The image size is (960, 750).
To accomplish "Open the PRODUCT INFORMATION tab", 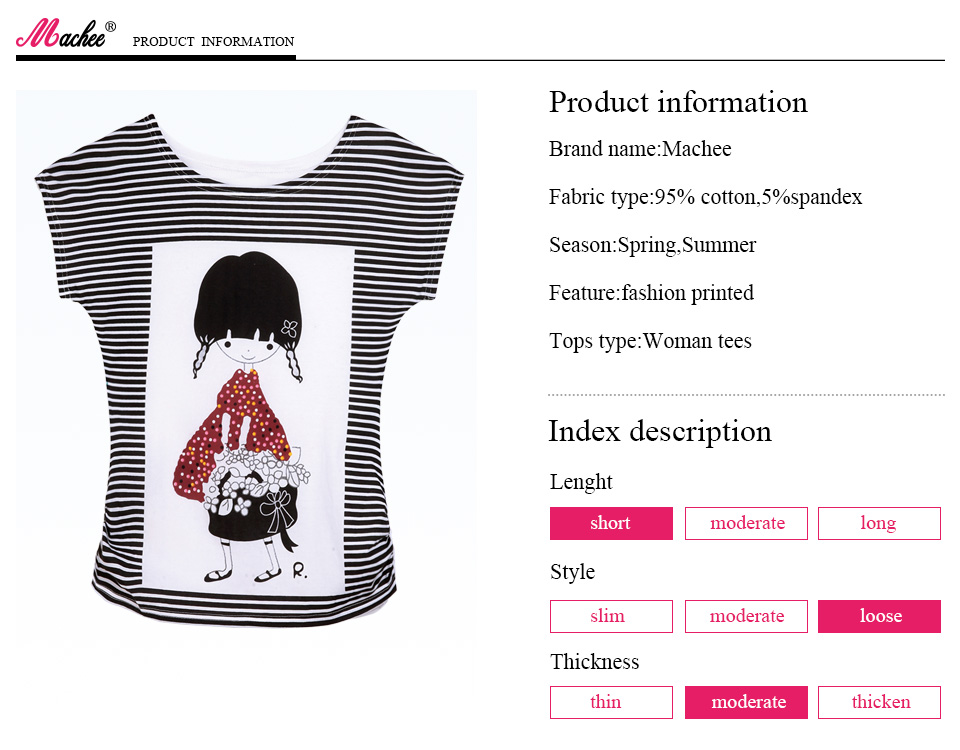I will (x=213, y=42).
